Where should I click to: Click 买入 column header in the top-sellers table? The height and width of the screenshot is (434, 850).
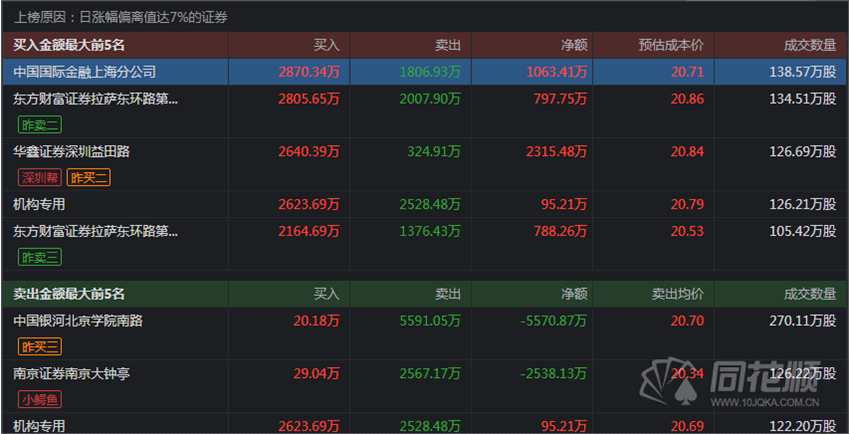tap(326, 294)
